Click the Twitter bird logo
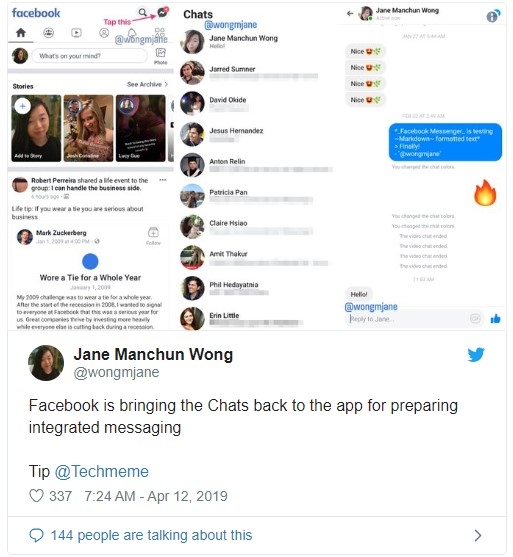Screen dimensions: 513x557 click(x=476, y=354)
